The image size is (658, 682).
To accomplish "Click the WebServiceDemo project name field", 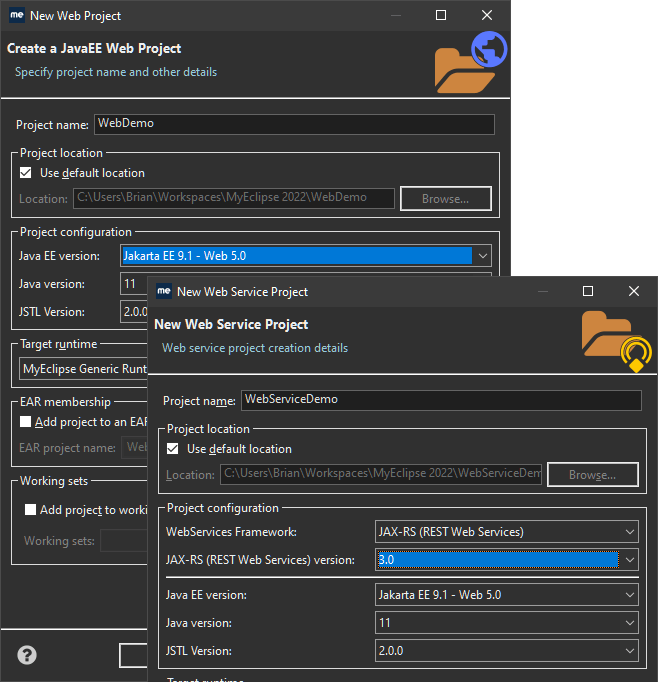I will coord(441,400).
